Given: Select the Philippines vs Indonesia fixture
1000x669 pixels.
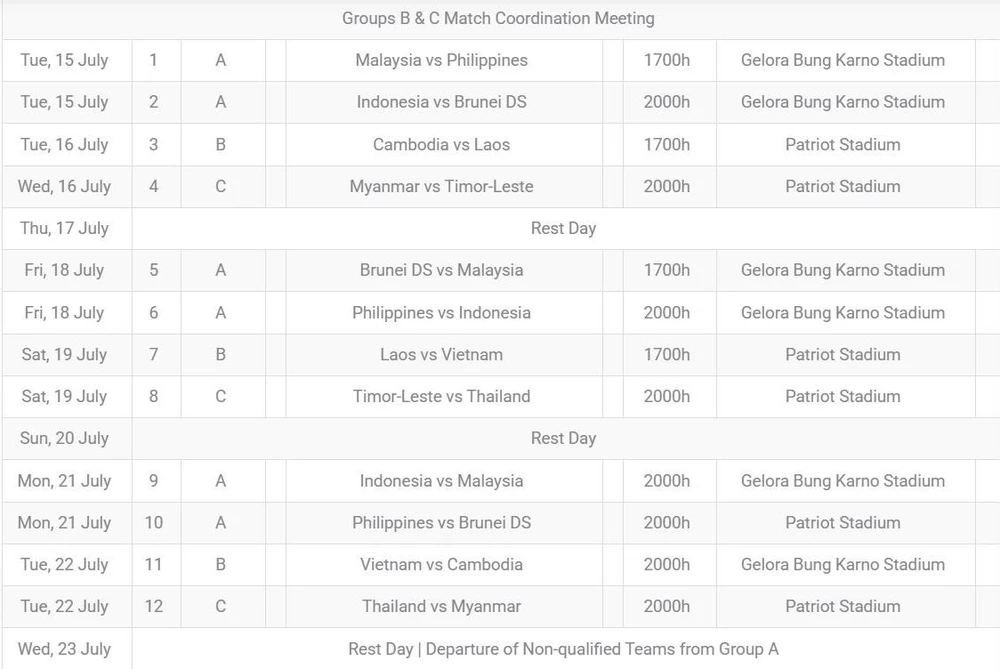Looking at the screenshot, I should click(441, 312).
